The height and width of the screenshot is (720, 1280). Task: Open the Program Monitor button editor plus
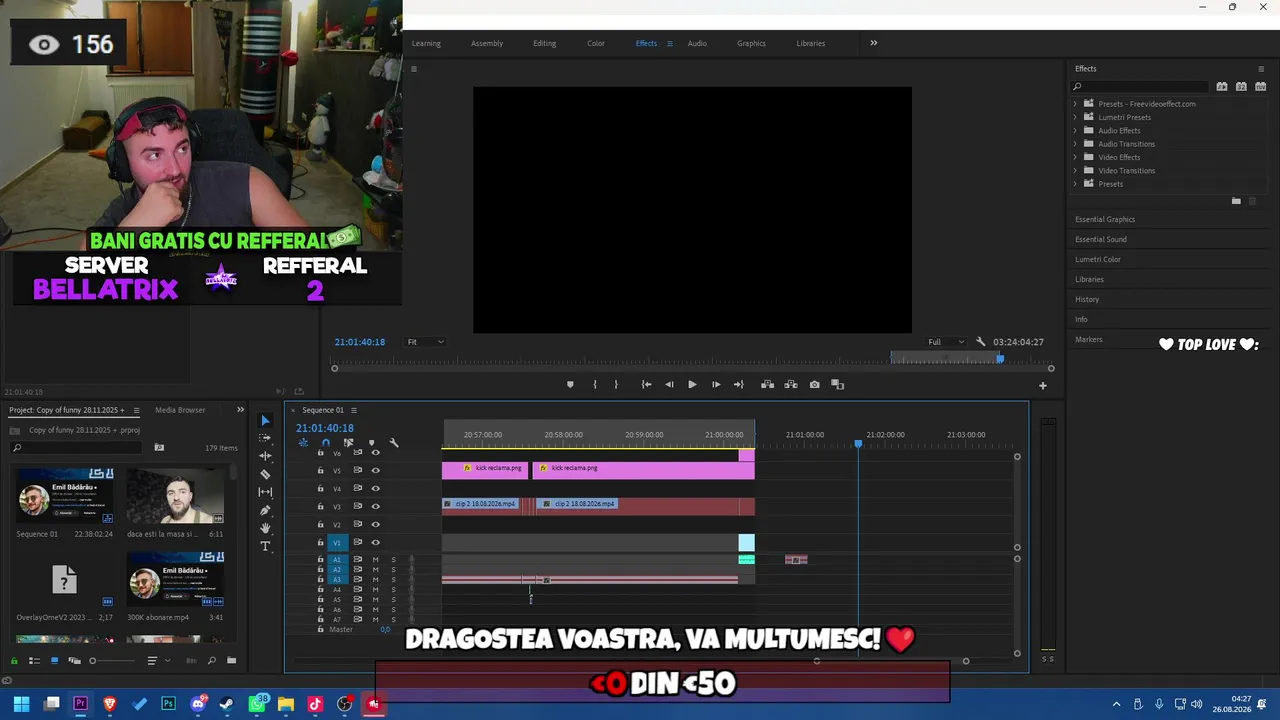click(1042, 386)
